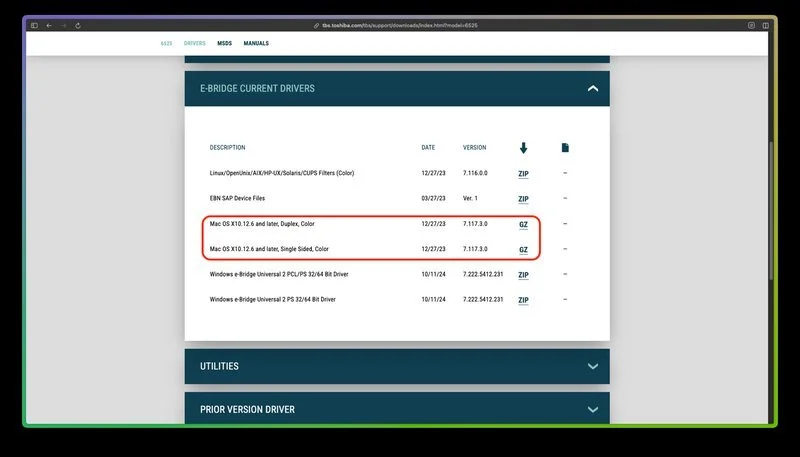
Task: Go back with the browser back arrow
Action: point(49,26)
